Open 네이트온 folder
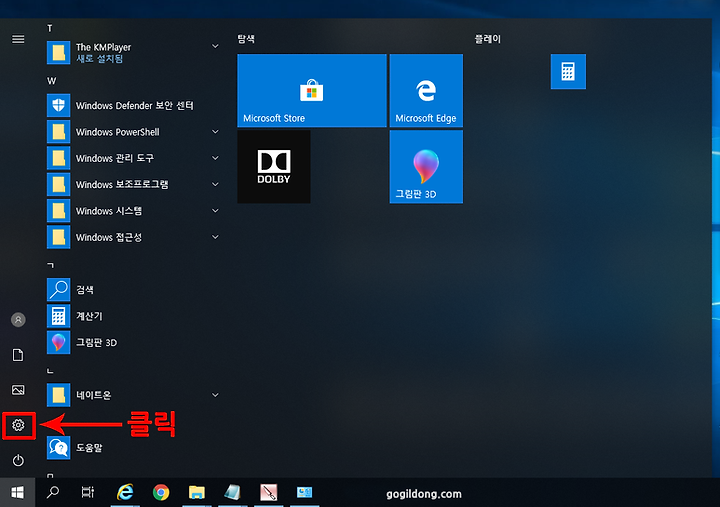Screen dimensions: 720x507 pyautogui.click(x=134, y=395)
